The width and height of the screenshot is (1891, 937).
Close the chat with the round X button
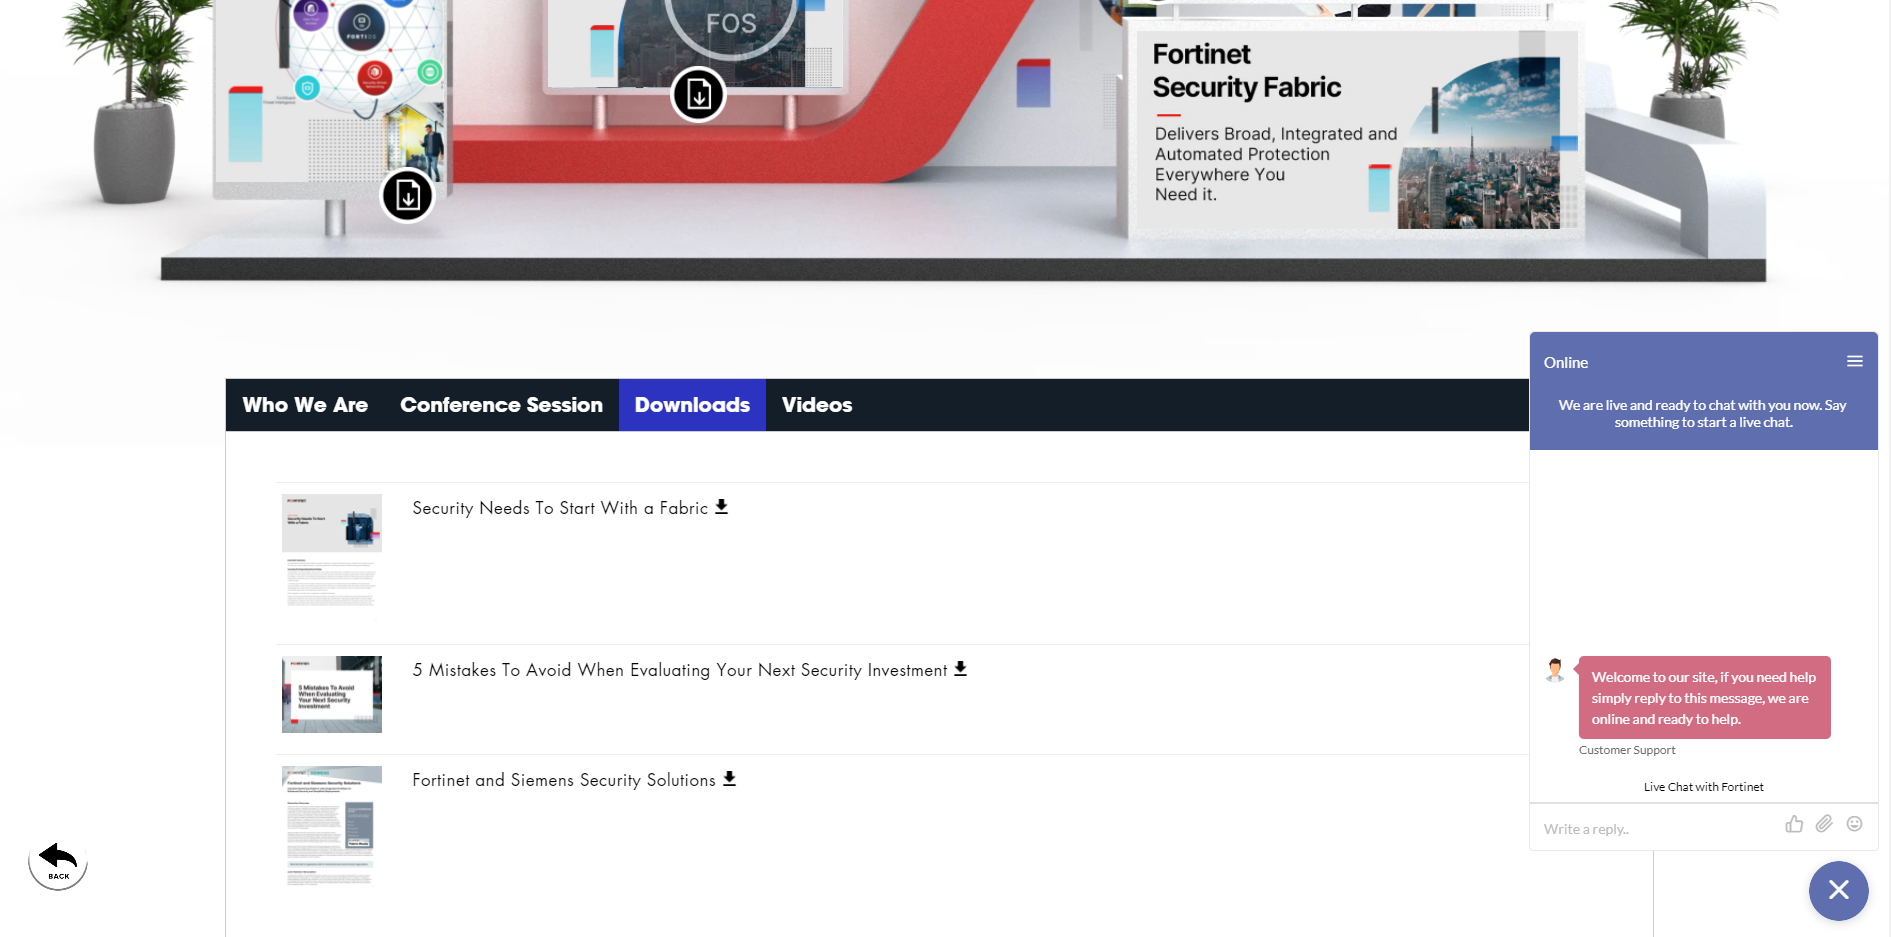tap(1838, 890)
